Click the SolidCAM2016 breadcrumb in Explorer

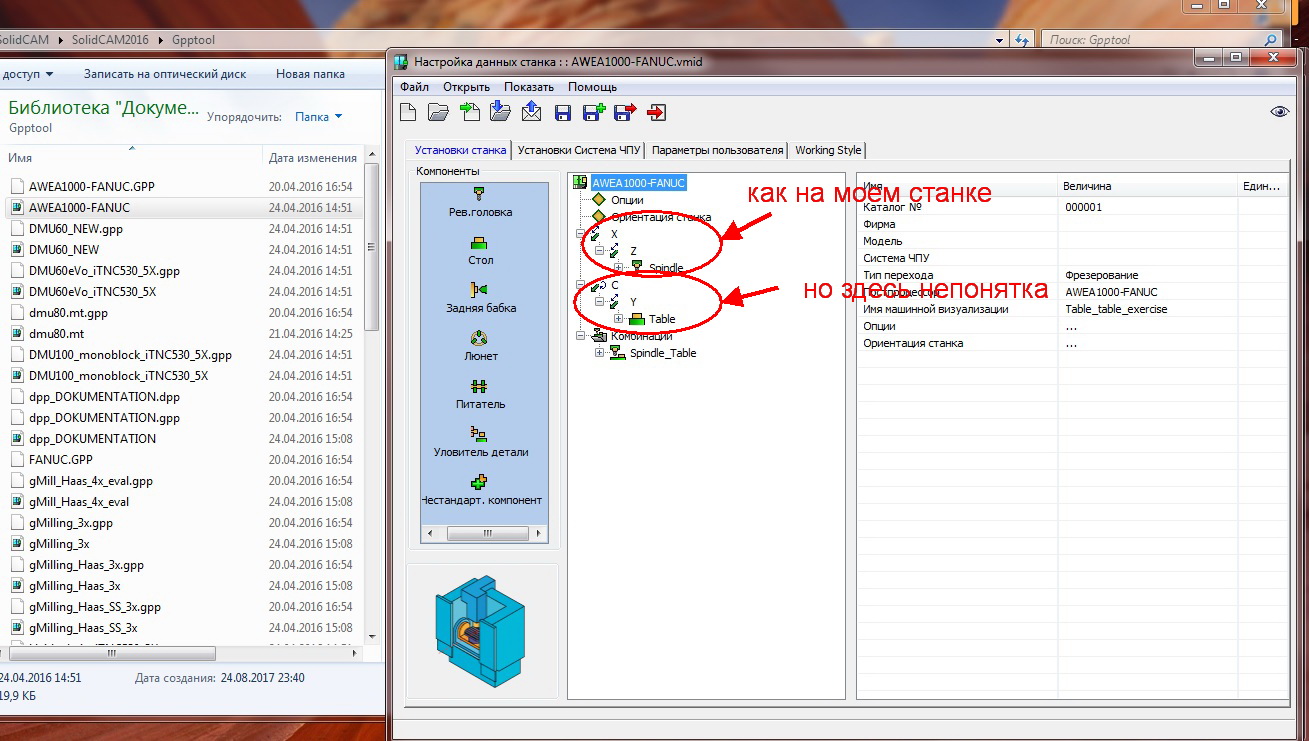click(109, 40)
